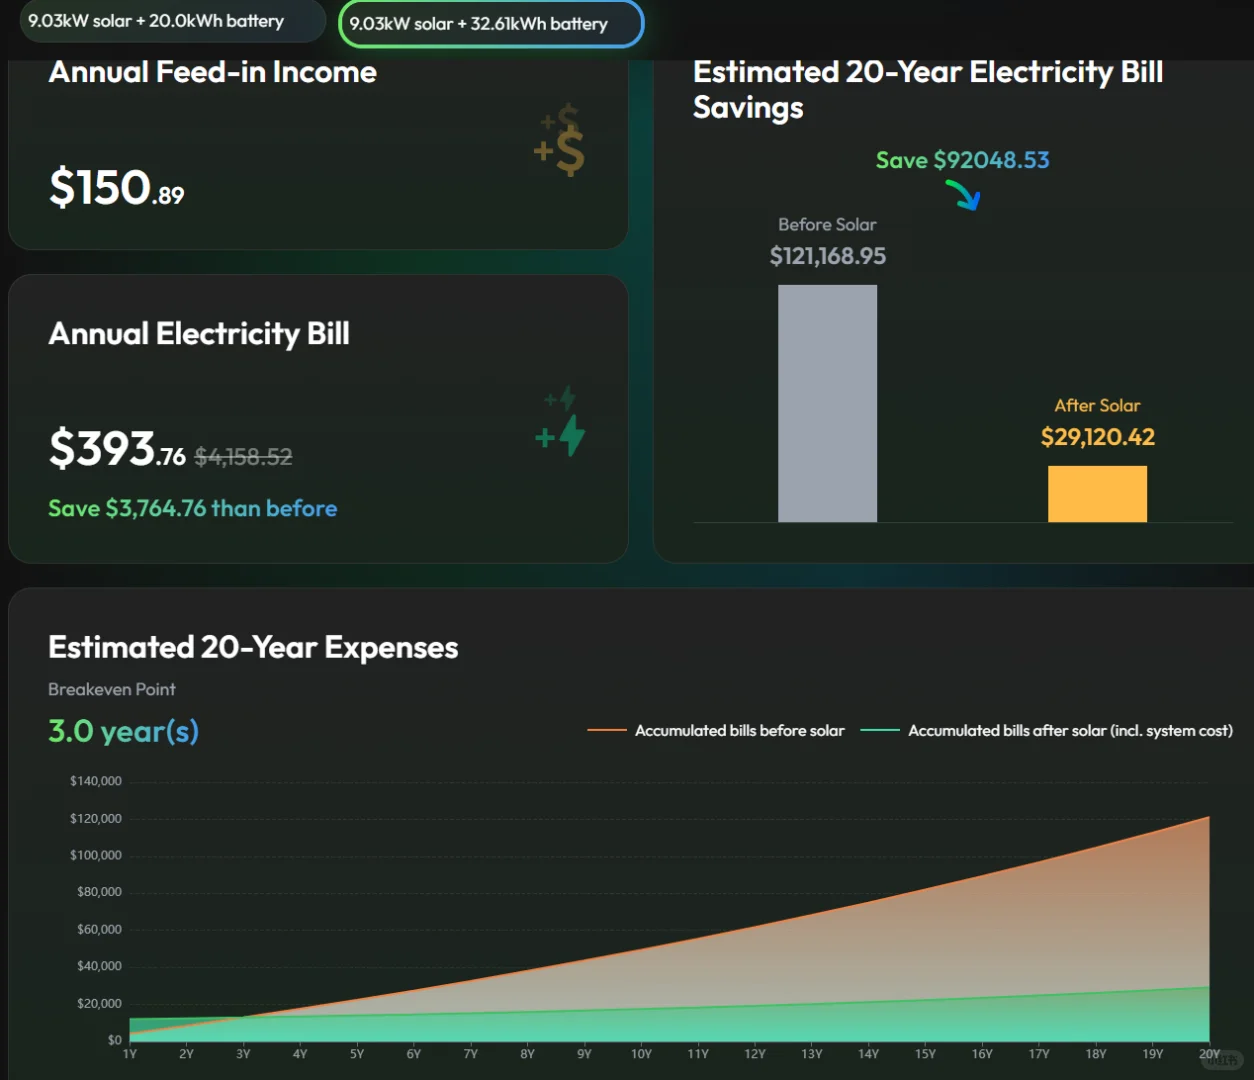Viewport: 1254px width, 1080px height.
Task: Click the $20,000 y-axis label
Action: pos(99,1003)
